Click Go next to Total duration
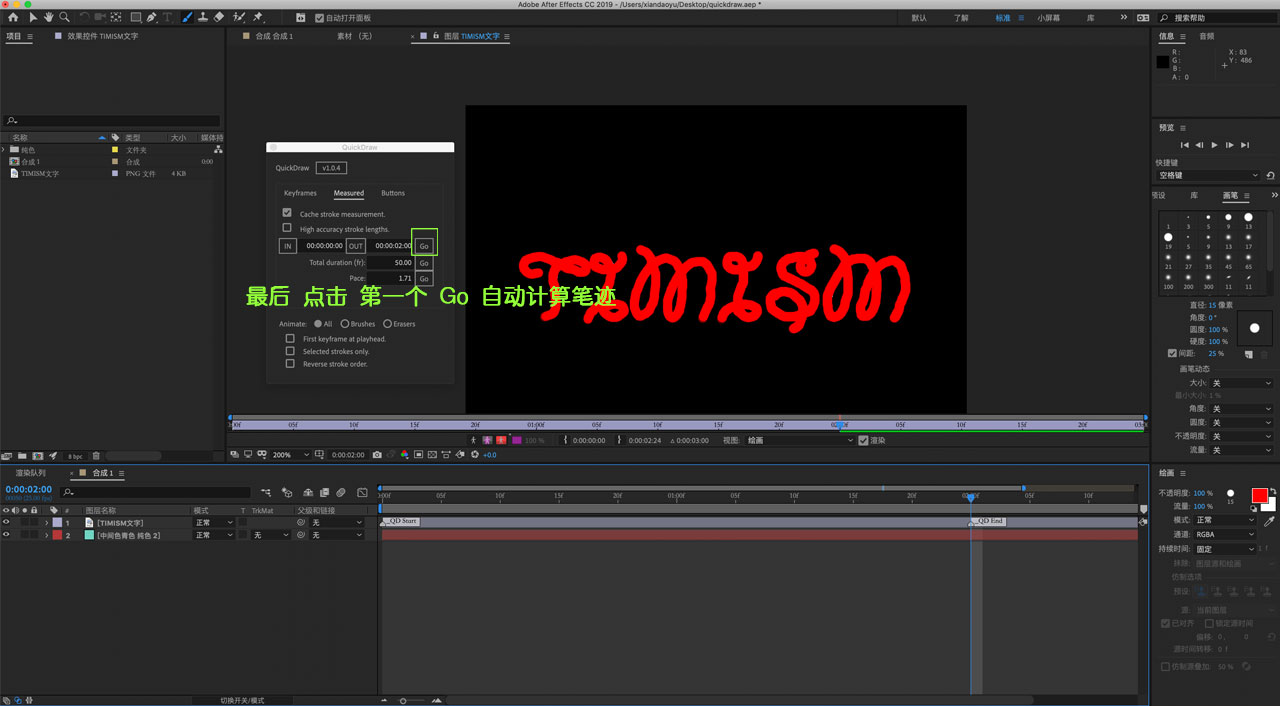This screenshot has width=1280, height=706. tap(424, 263)
